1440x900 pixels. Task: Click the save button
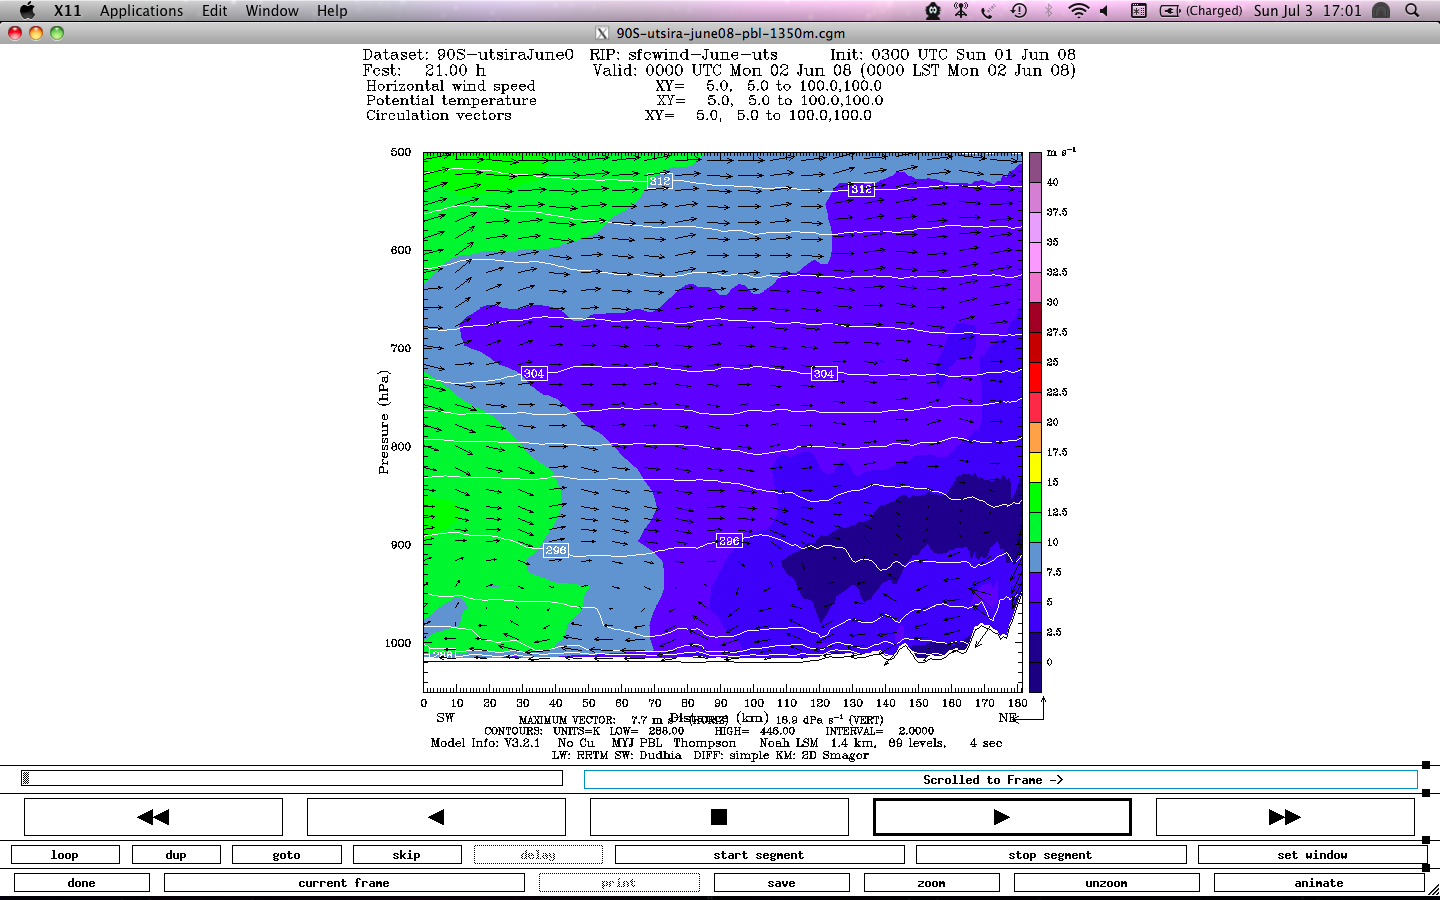[x=781, y=883]
